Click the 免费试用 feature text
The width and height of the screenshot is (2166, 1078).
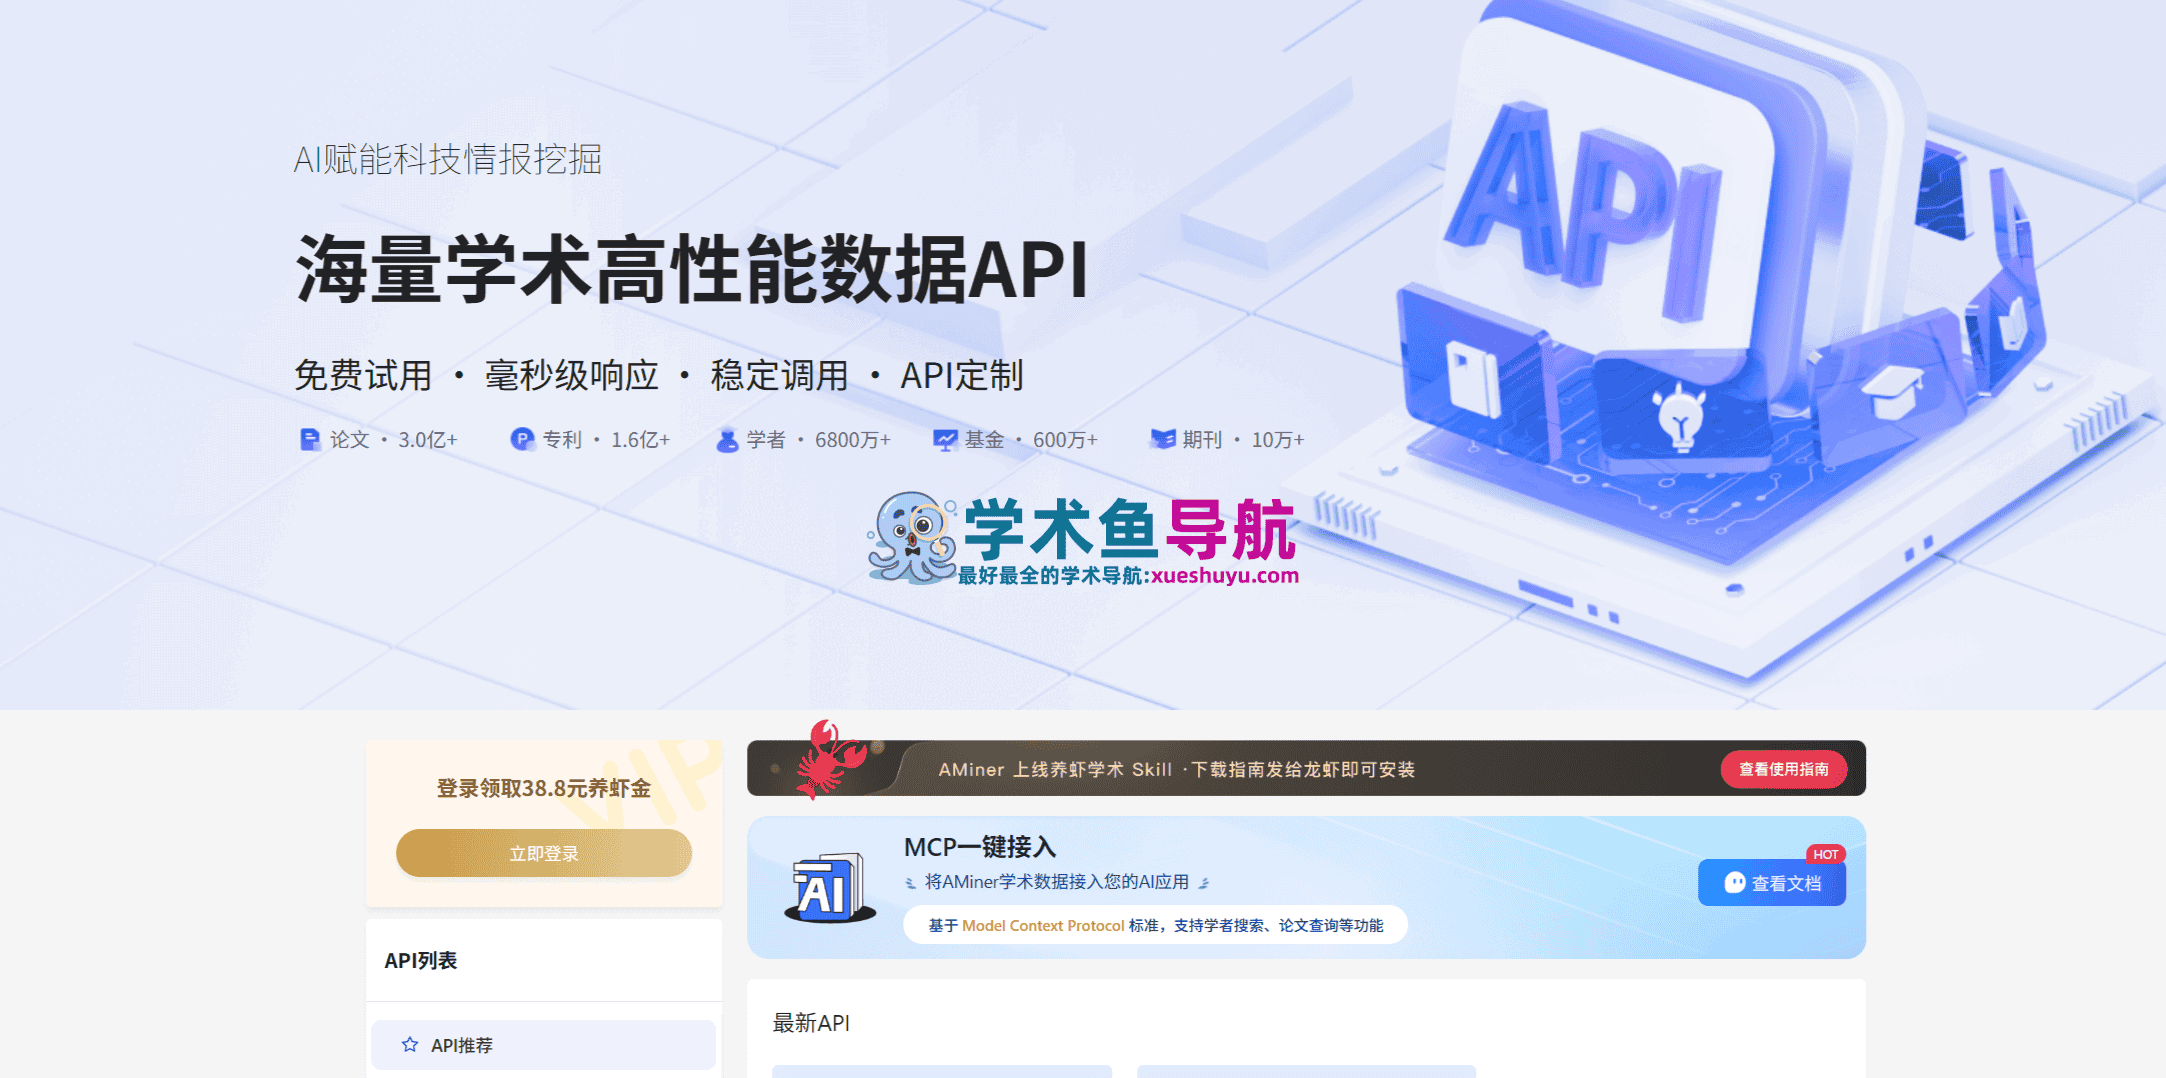point(363,376)
